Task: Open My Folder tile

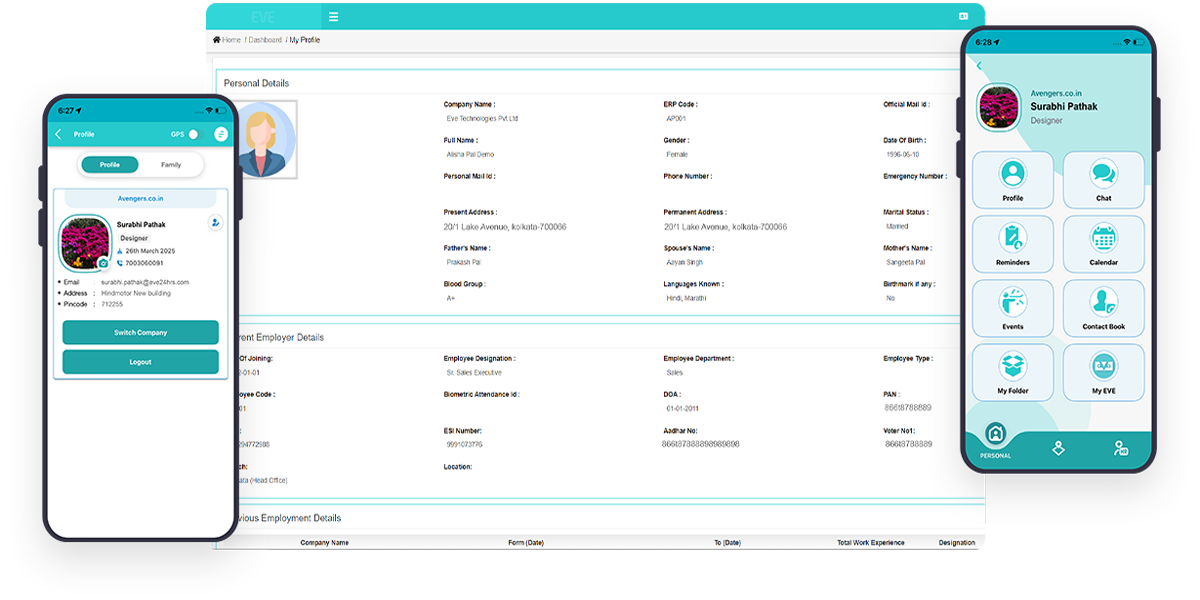Action: (x=1012, y=372)
